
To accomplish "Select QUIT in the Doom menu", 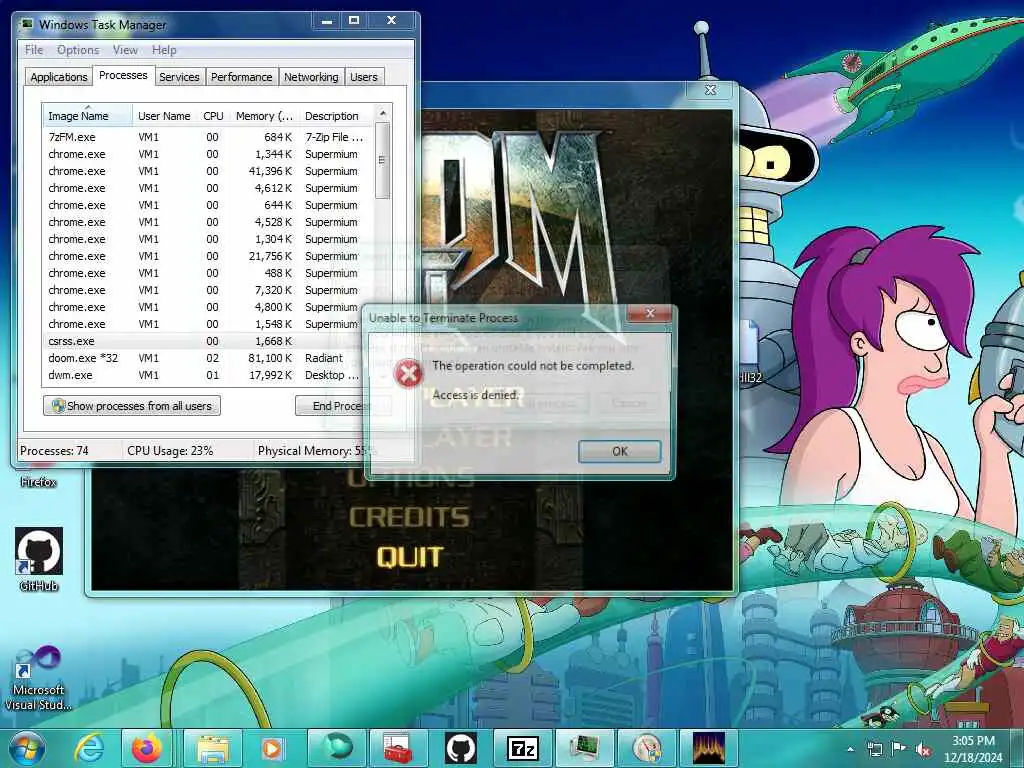I will pyautogui.click(x=410, y=558).
